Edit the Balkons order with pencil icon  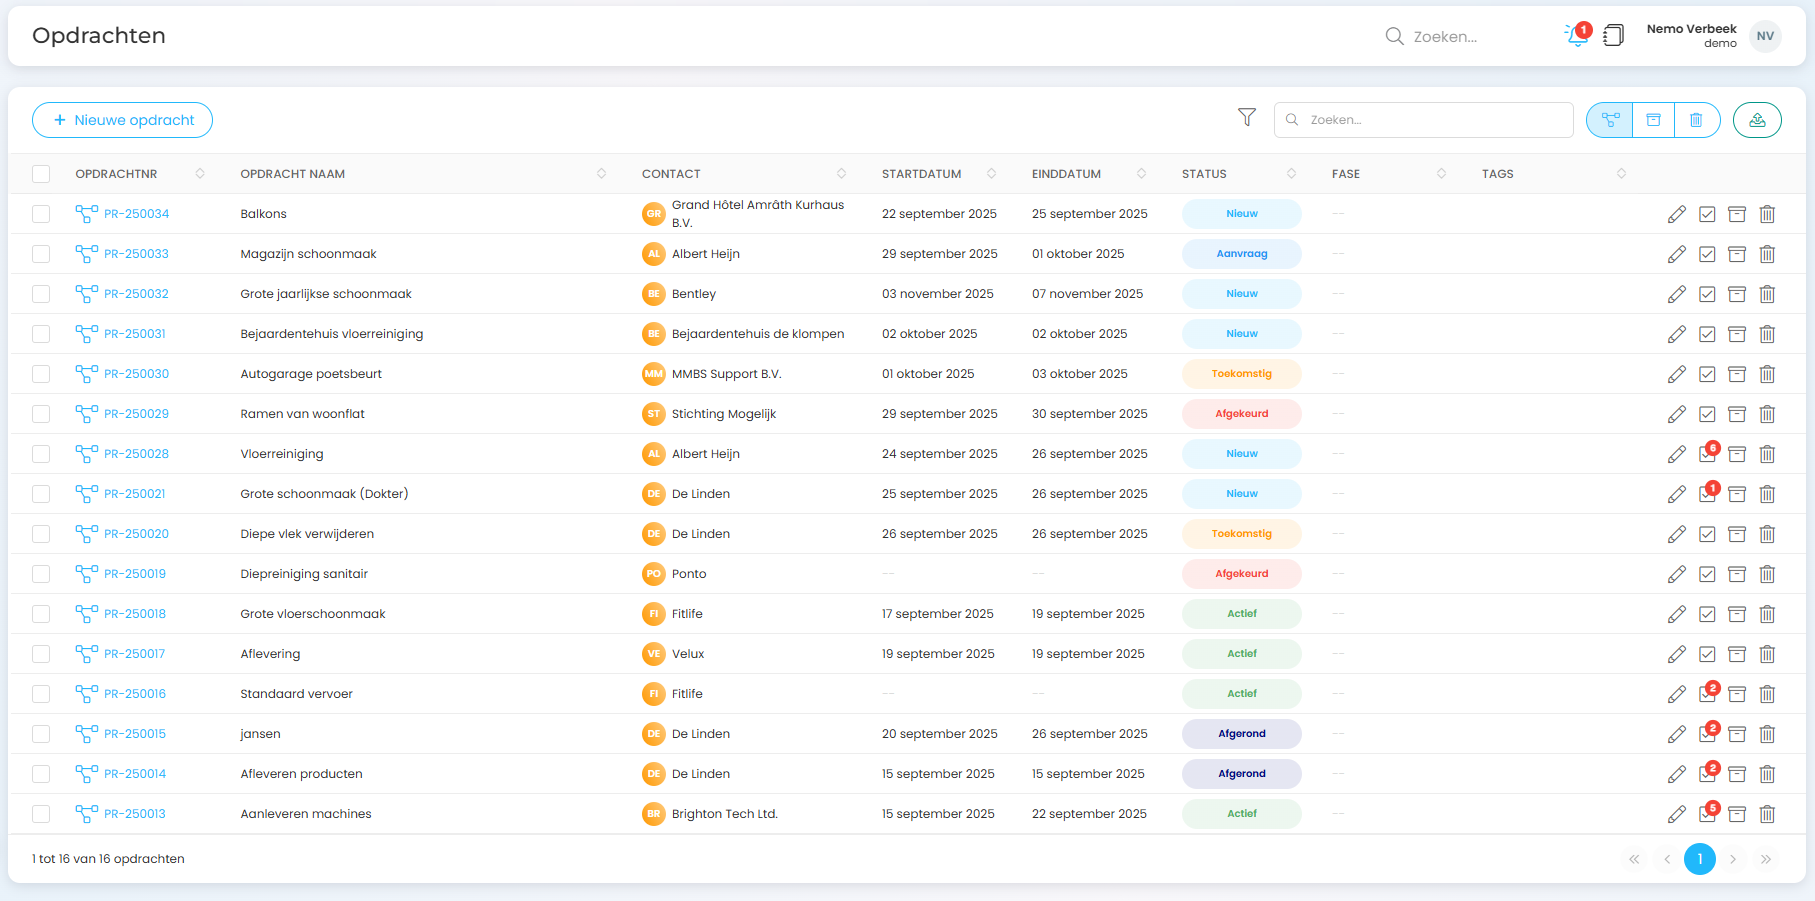pos(1676,214)
